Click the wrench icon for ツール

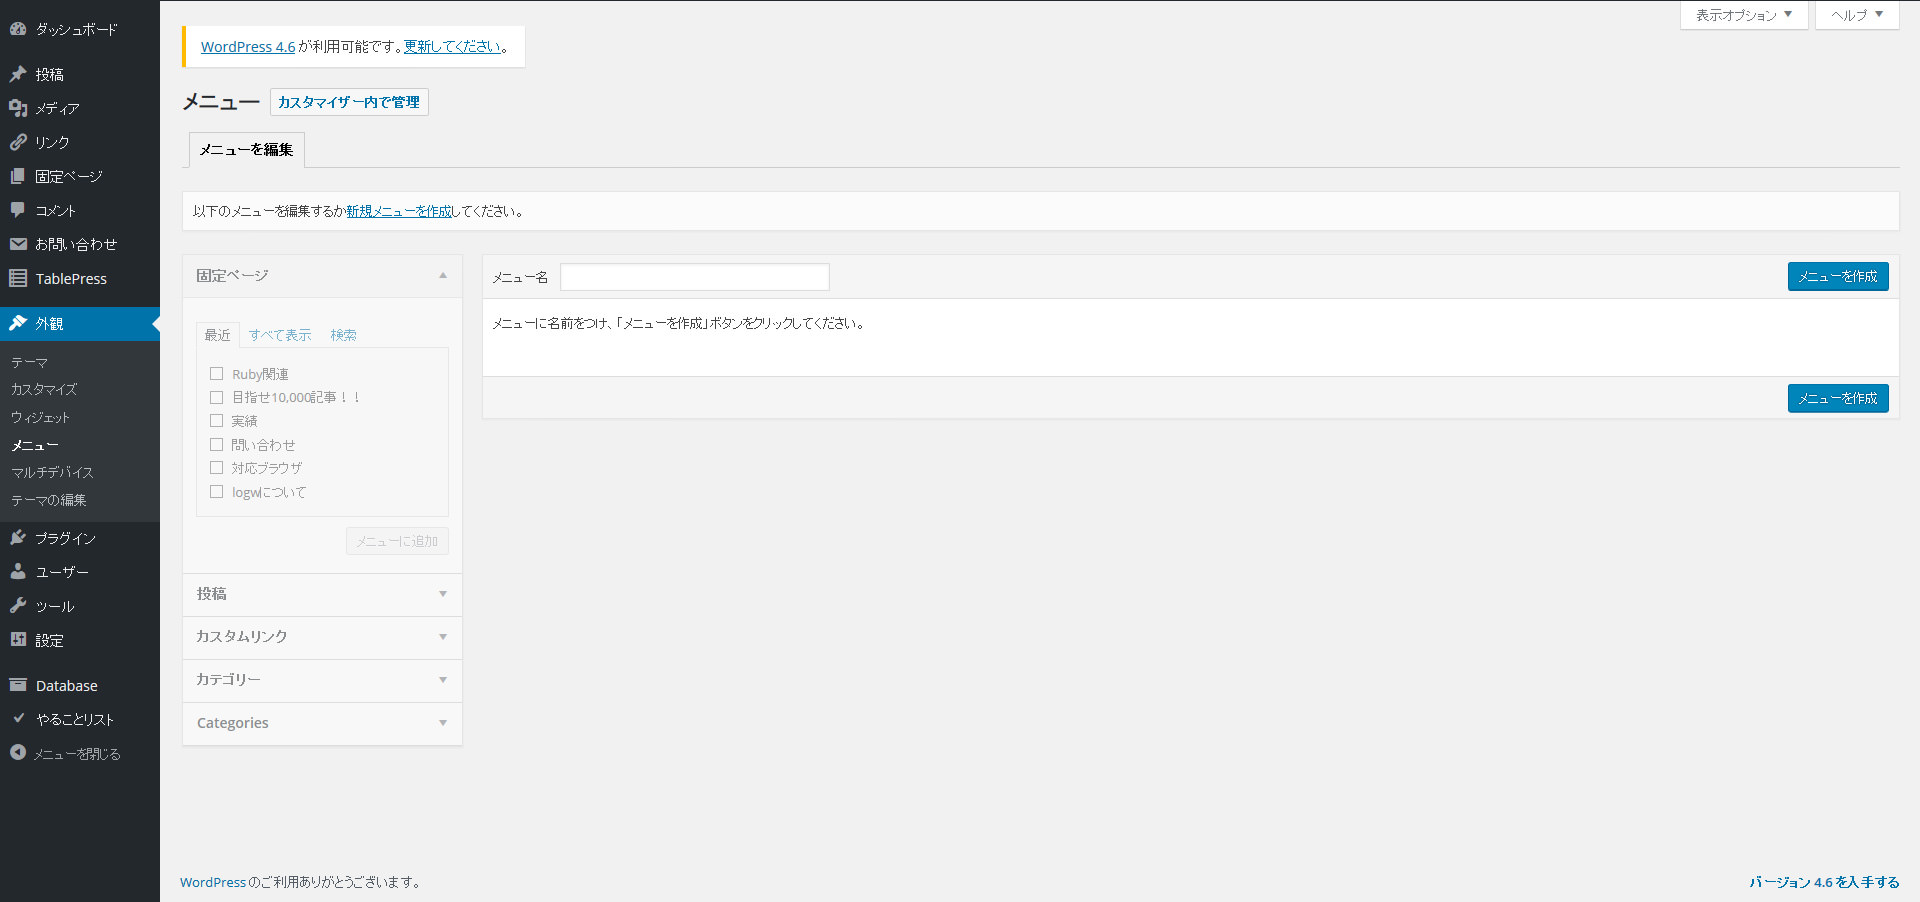[18, 606]
